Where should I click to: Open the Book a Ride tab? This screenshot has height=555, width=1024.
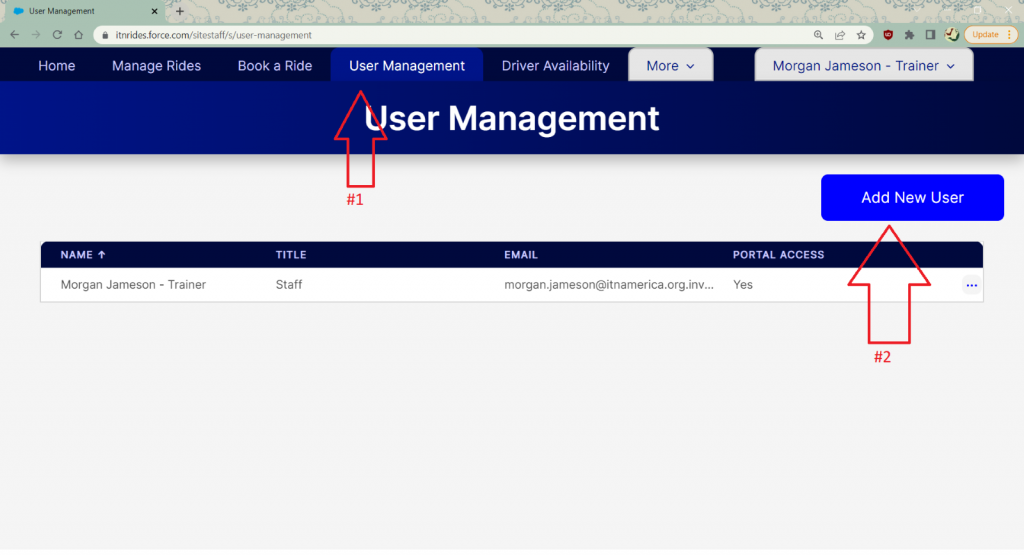pyautogui.click(x=275, y=66)
